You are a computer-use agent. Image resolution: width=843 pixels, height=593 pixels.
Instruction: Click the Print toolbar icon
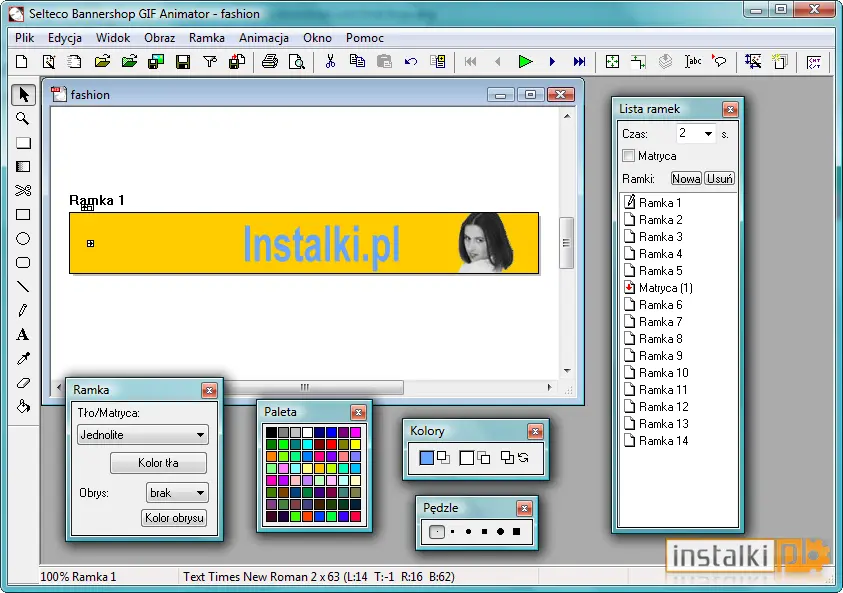tap(270, 62)
